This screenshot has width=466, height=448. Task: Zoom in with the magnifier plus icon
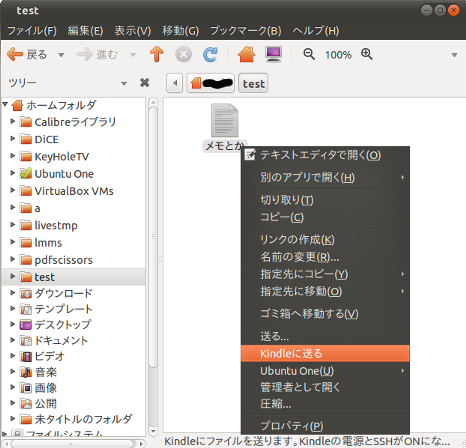[x=367, y=54]
